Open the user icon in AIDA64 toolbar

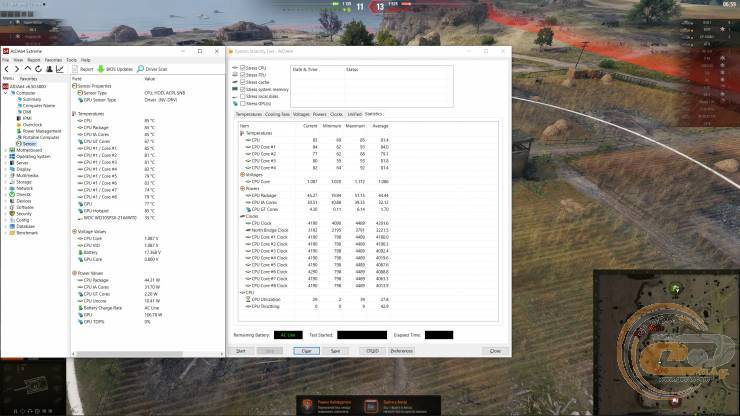tap(49, 69)
